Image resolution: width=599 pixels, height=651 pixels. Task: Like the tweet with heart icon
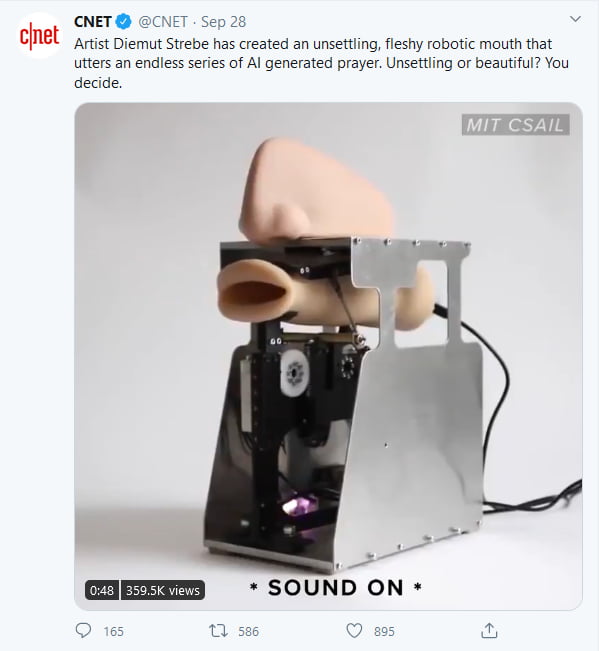(x=354, y=631)
